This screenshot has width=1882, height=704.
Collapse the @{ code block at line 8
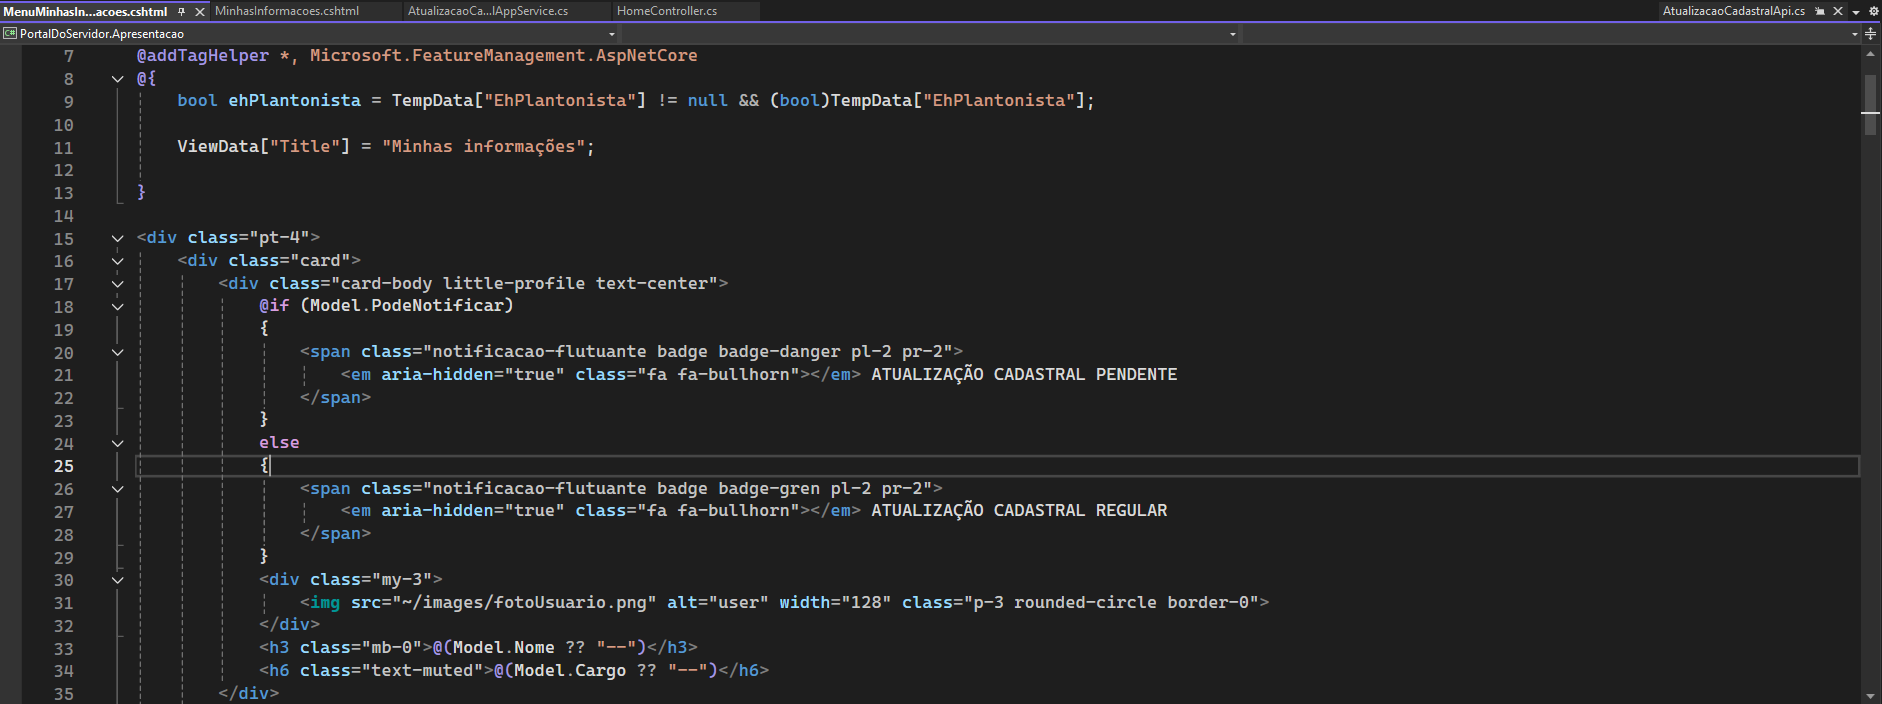point(117,79)
